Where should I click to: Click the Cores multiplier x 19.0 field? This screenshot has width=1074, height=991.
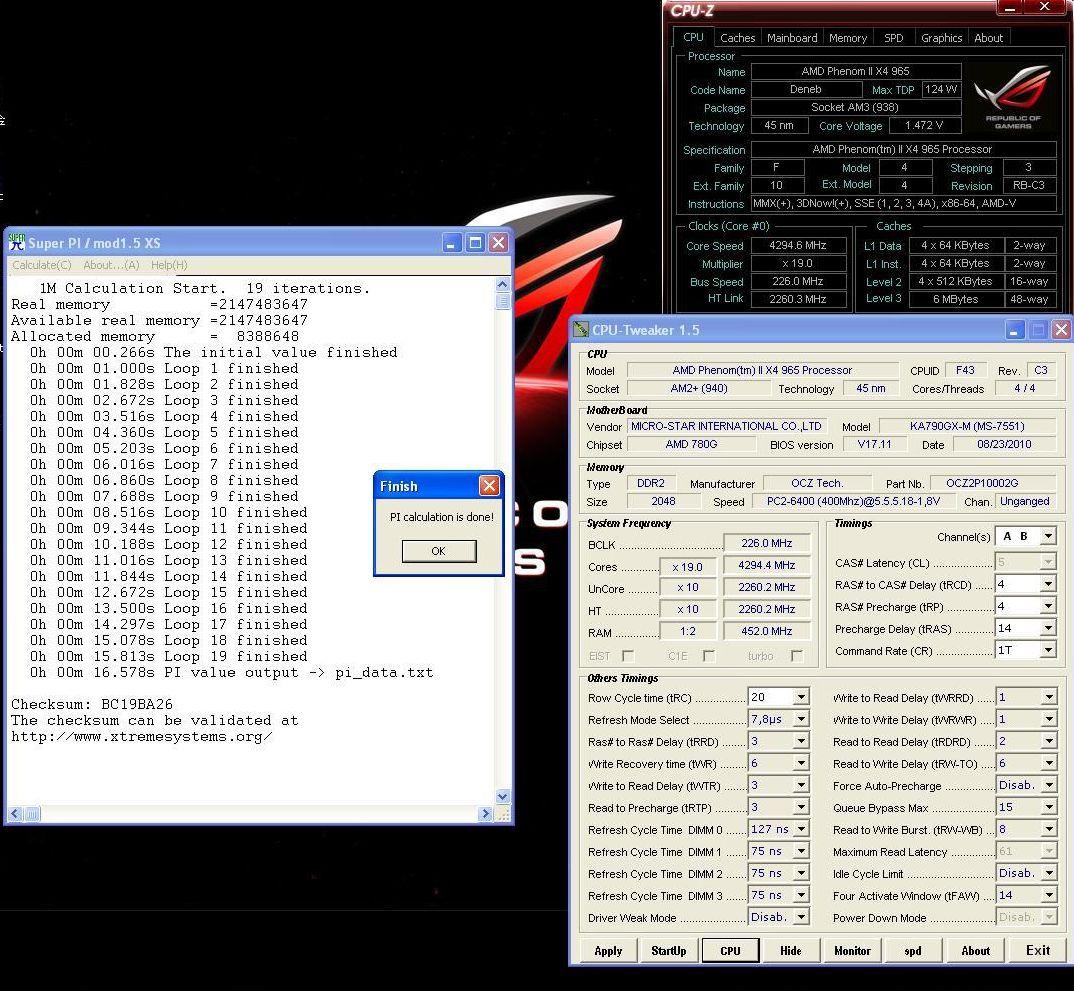tap(687, 566)
